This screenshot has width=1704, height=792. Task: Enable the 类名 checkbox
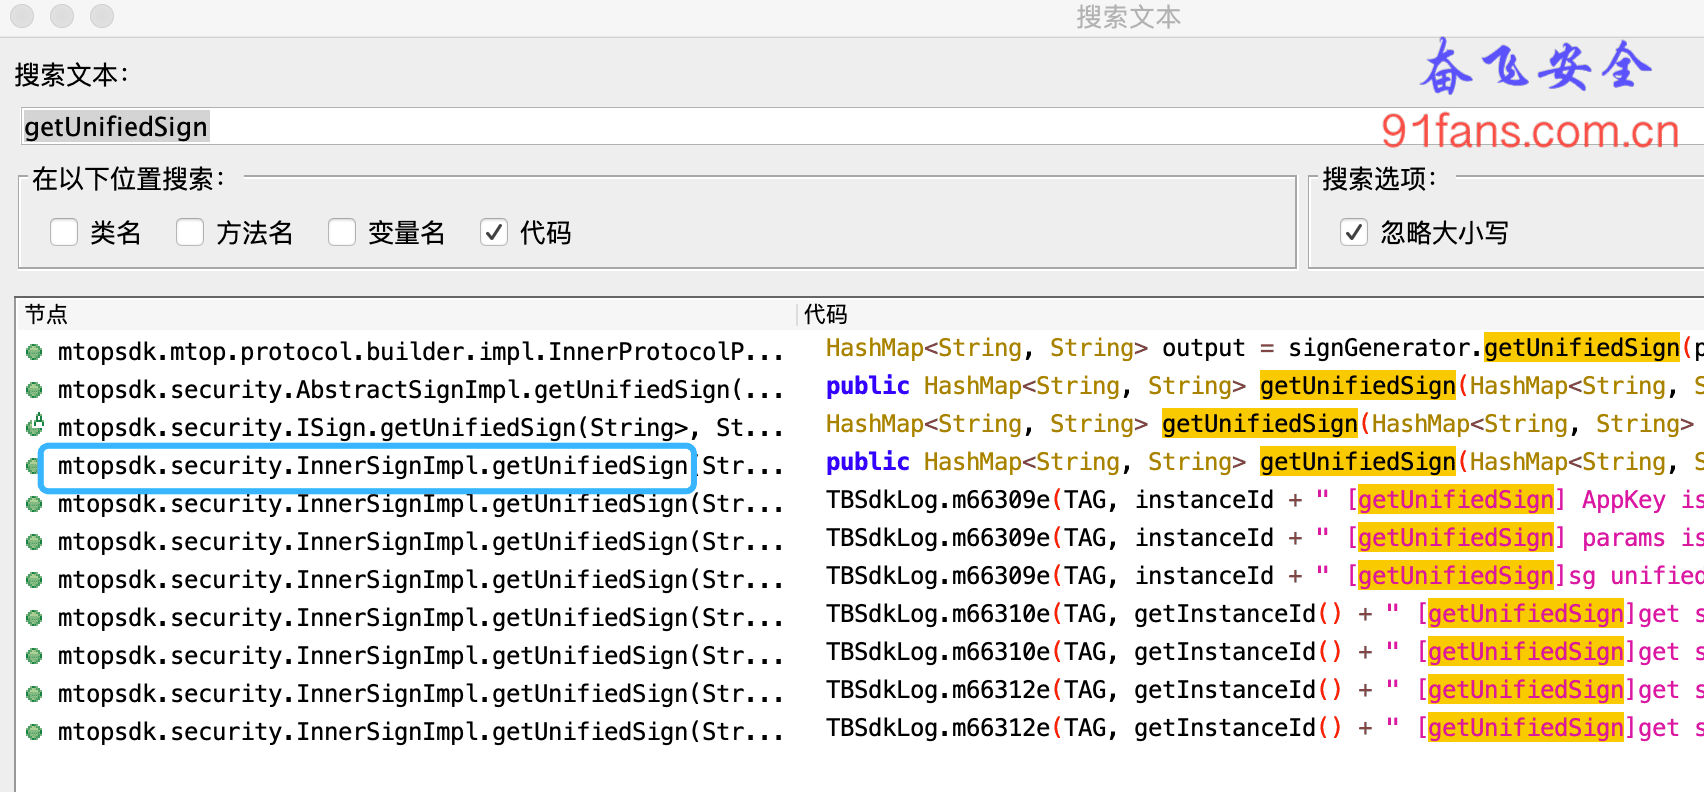(x=64, y=232)
